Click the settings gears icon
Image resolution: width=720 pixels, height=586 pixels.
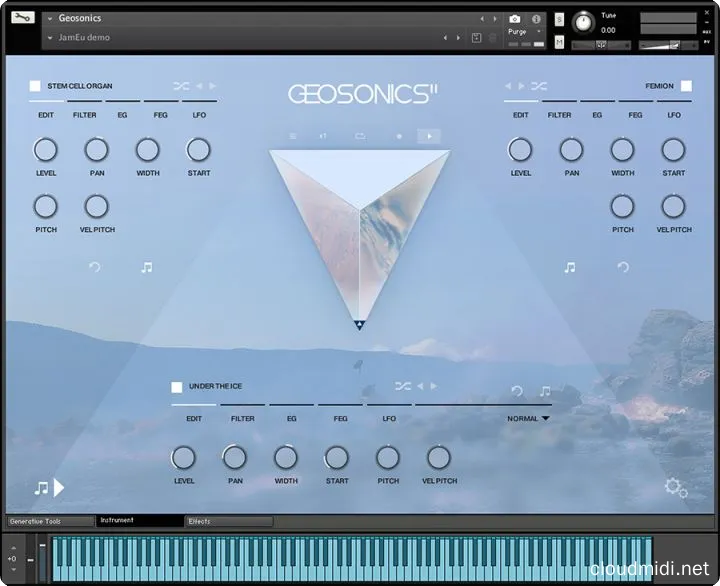[x=676, y=488]
